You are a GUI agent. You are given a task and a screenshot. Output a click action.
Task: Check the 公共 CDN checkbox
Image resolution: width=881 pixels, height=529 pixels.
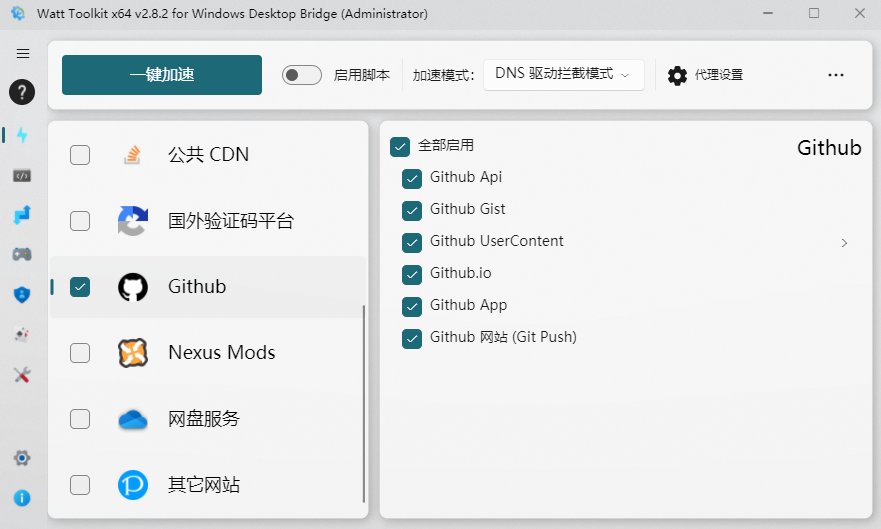tap(80, 155)
